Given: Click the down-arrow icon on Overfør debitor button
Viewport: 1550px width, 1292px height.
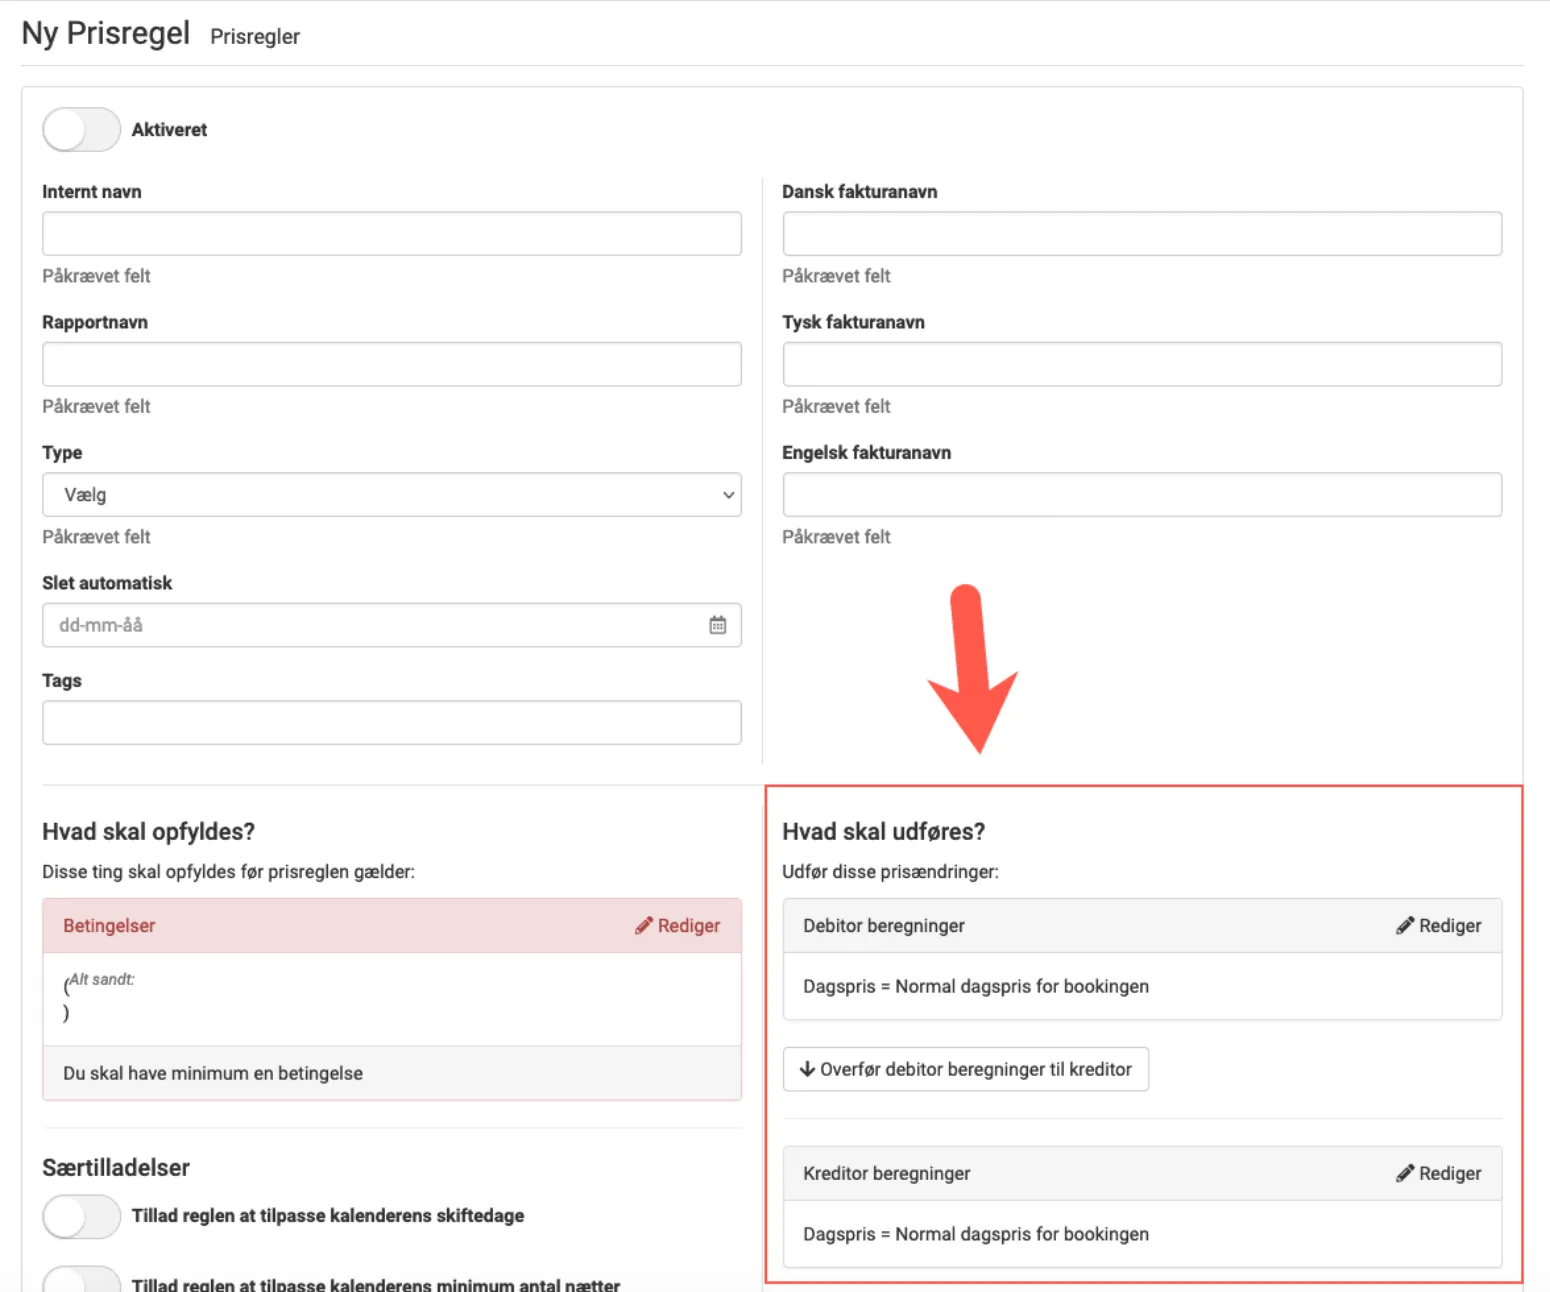Looking at the screenshot, I should (x=807, y=1069).
